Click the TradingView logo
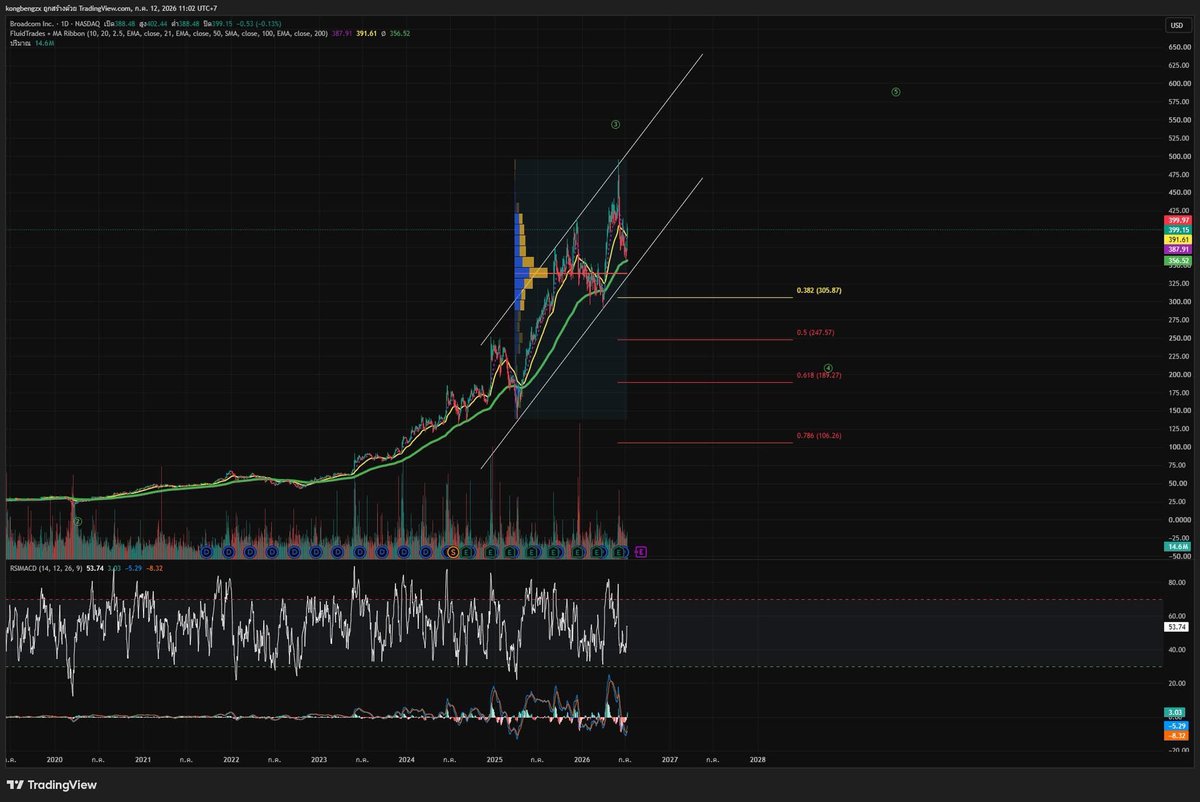 click(51, 785)
